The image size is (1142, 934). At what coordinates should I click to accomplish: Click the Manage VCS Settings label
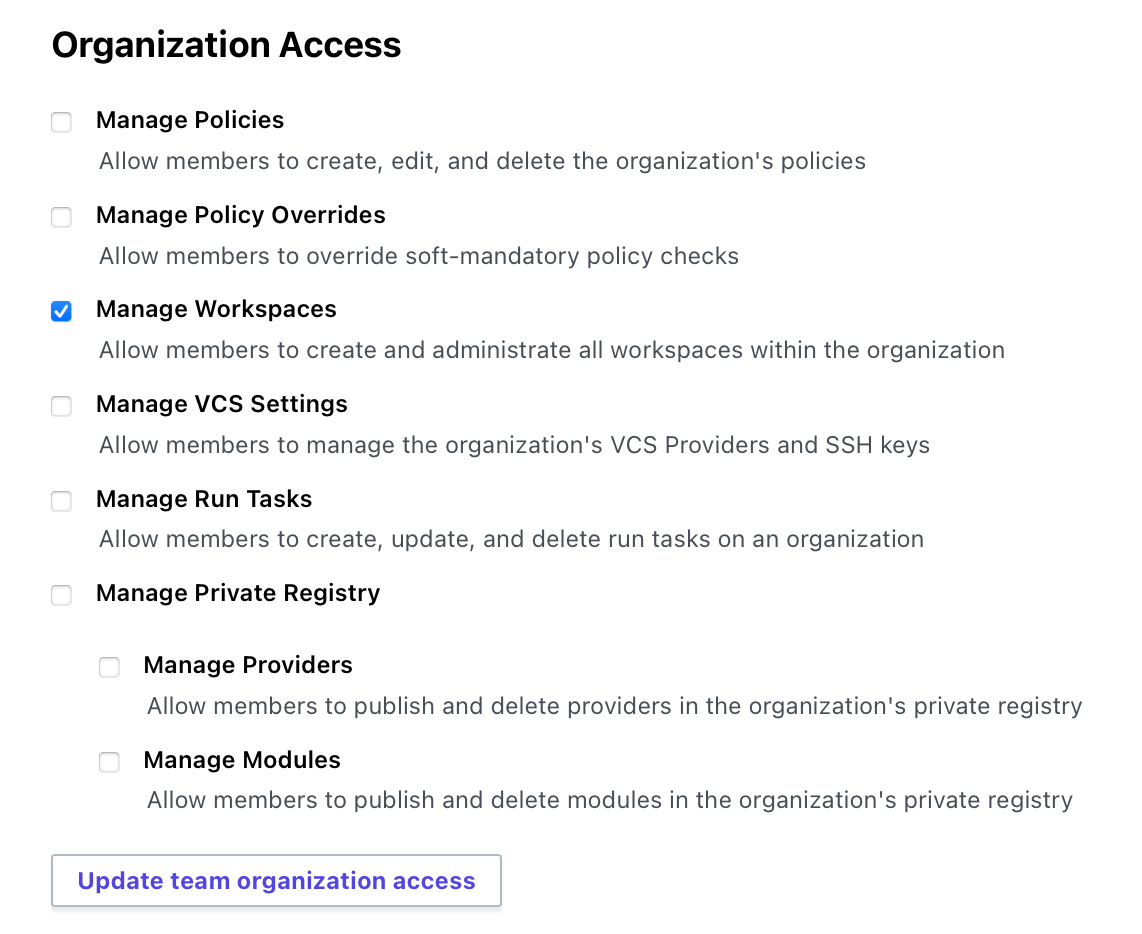pyautogui.click(x=222, y=404)
